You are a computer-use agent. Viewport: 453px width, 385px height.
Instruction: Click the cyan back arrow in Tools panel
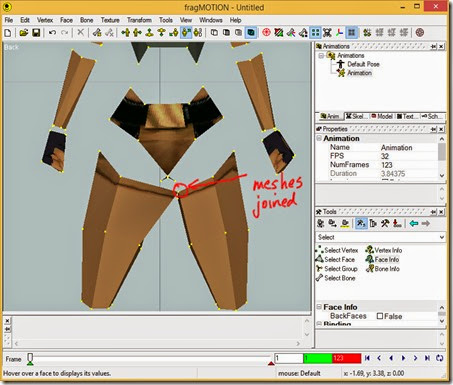[x=414, y=223]
